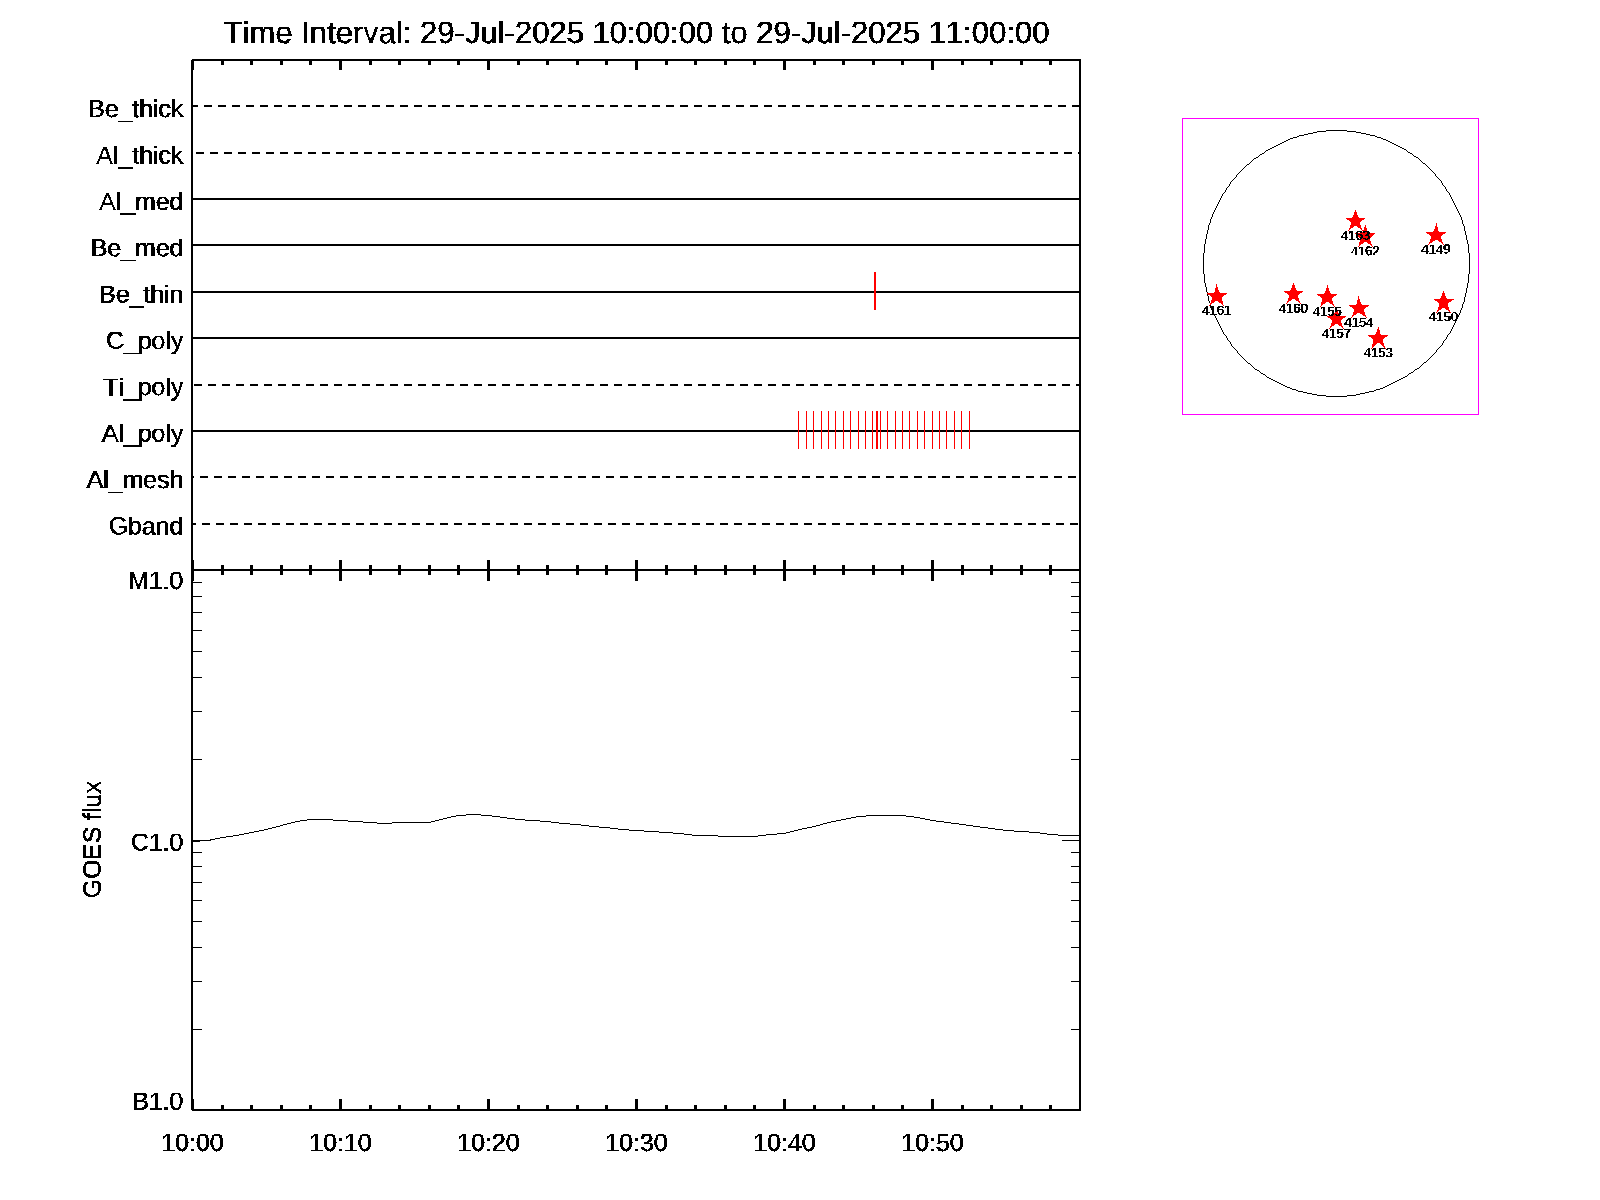Screen dimensions: 1600x1200
Task: Select the star above label 4154
Action: click(x=1358, y=308)
